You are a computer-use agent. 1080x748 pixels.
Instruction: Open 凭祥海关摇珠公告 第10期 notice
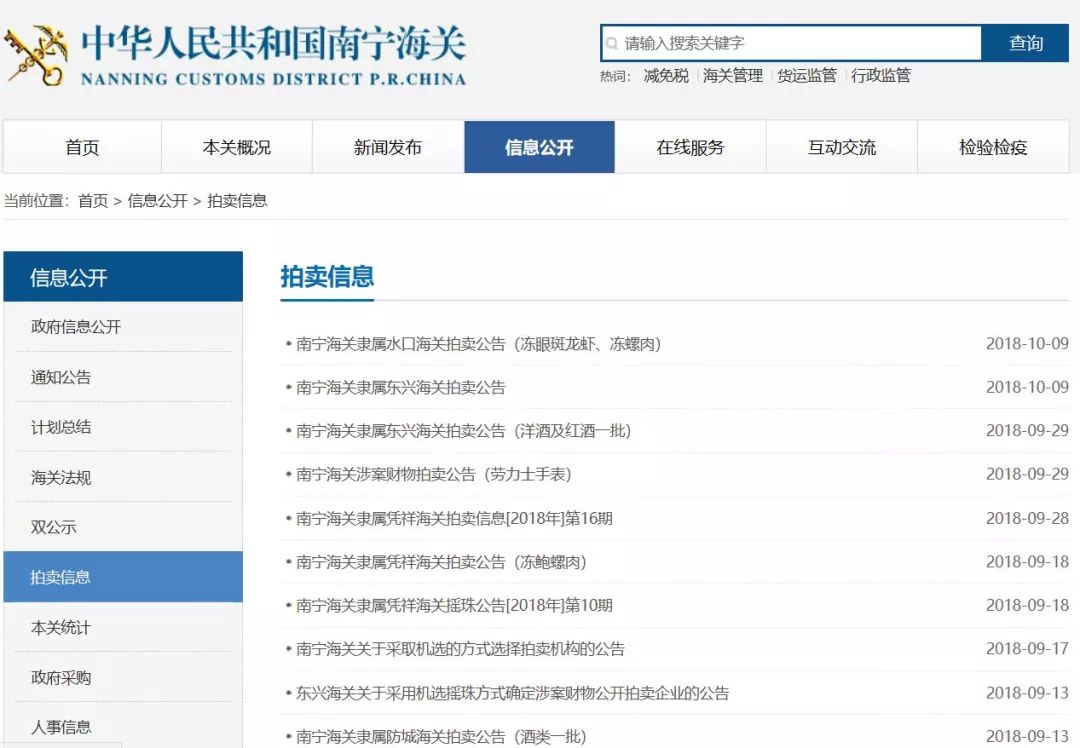[x=454, y=605]
